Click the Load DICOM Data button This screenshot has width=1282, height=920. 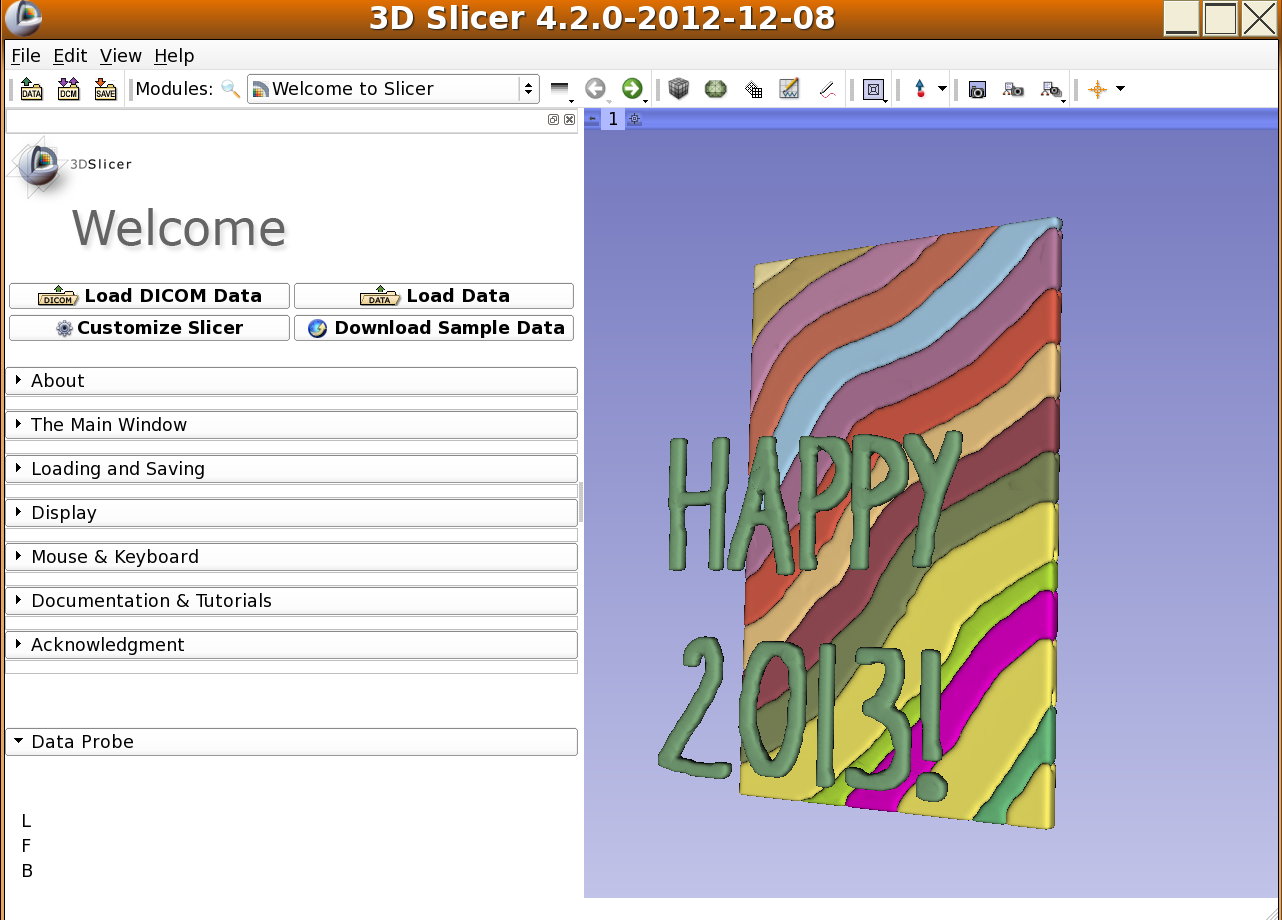[149, 296]
